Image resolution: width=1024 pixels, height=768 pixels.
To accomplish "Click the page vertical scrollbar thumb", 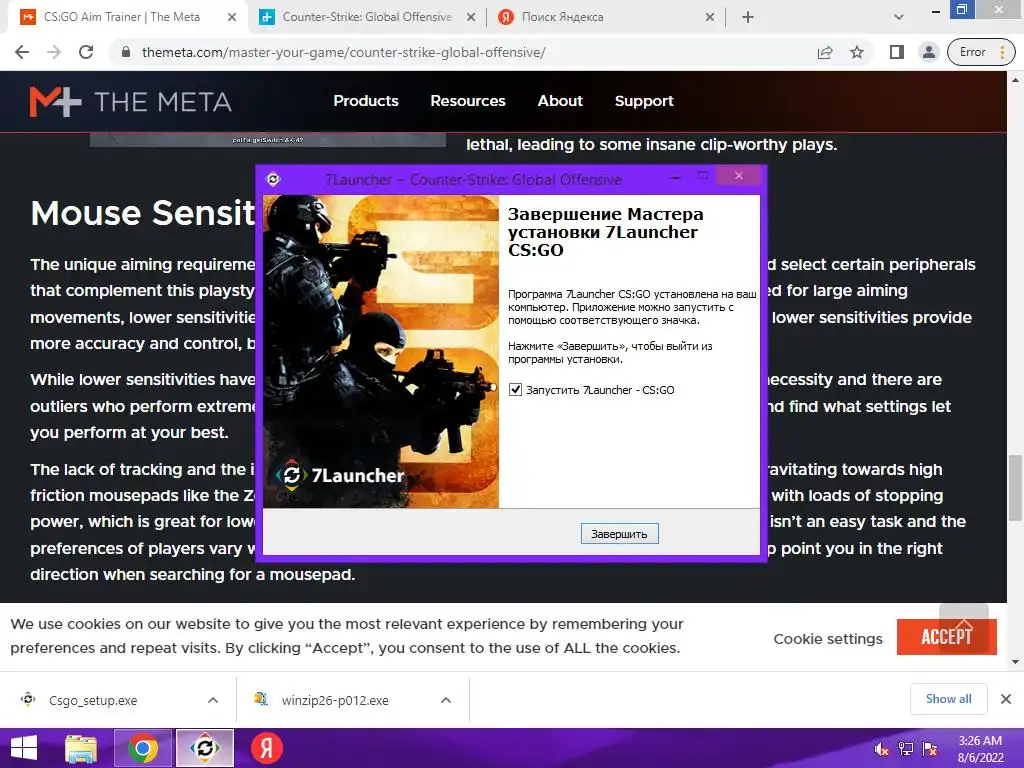I will 1015,487.
